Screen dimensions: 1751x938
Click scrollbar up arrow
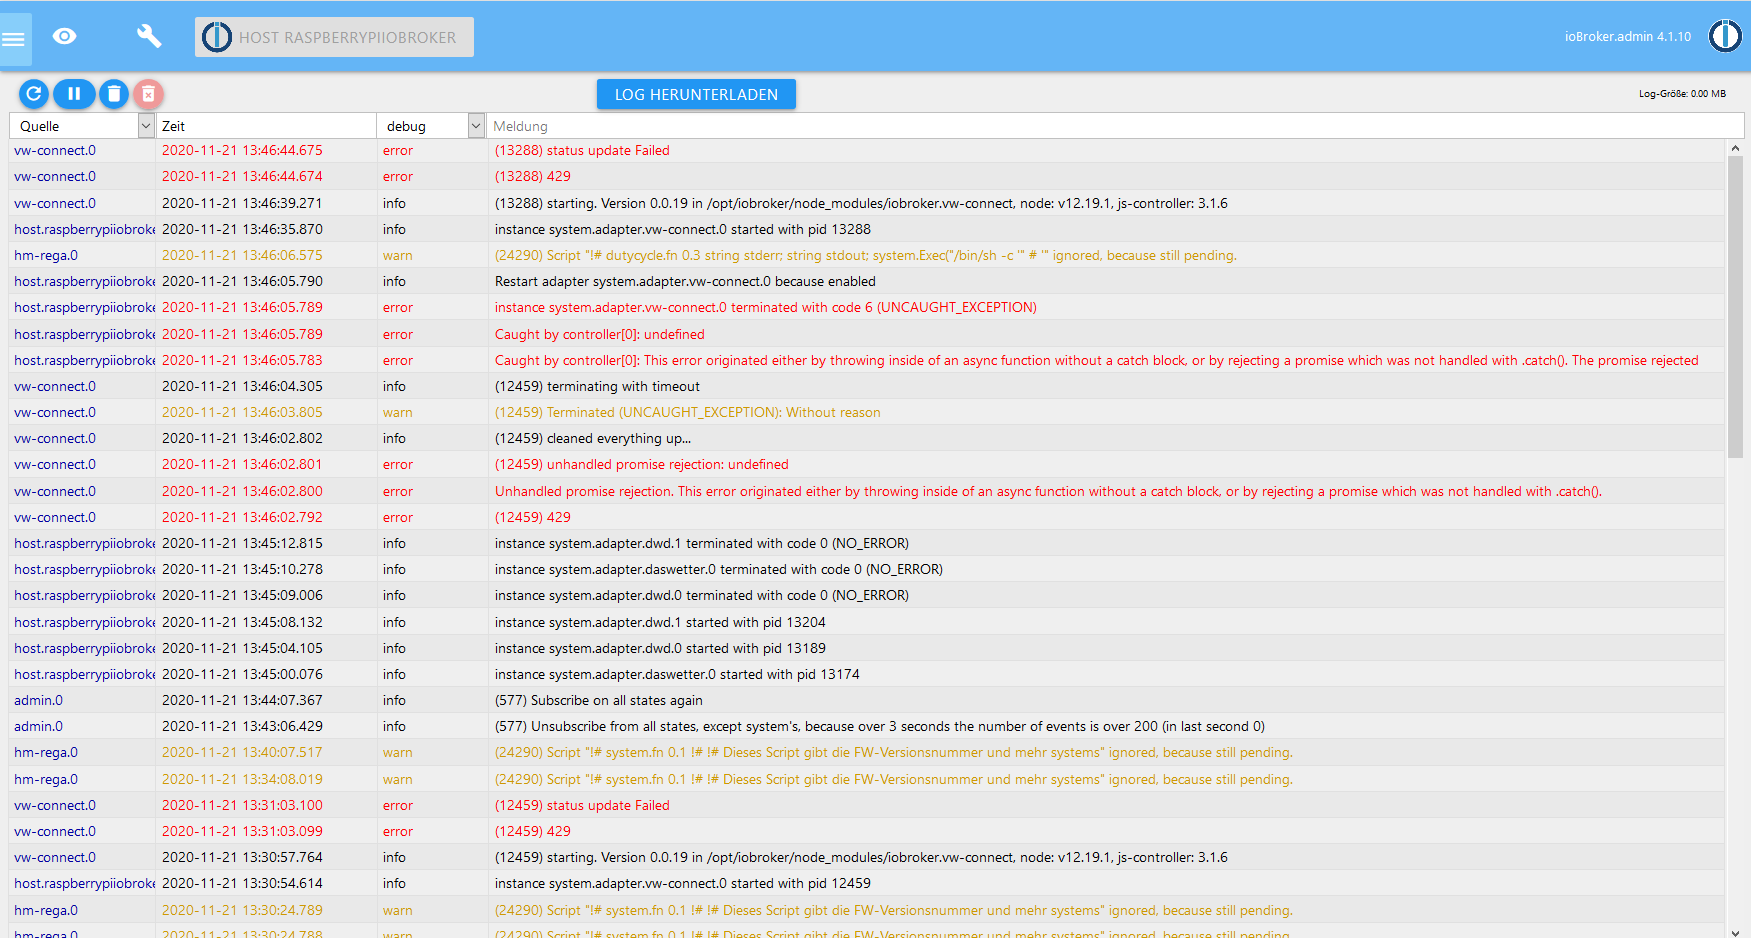coord(1735,148)
